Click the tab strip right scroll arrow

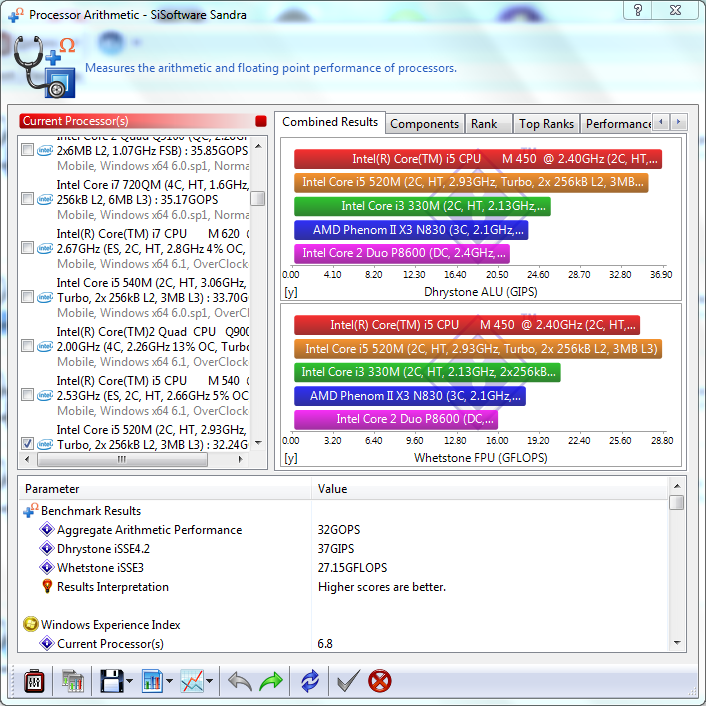tap(679, 122)
